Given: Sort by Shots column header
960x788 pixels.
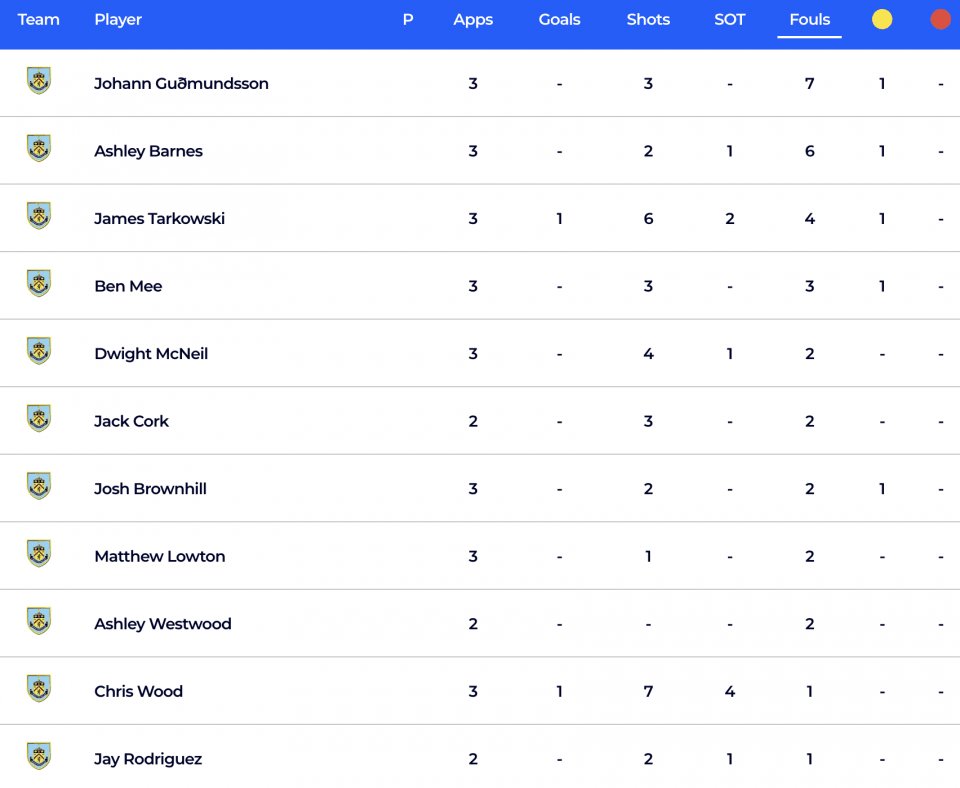Looking at the screenshot, I should tap(648, 20).
